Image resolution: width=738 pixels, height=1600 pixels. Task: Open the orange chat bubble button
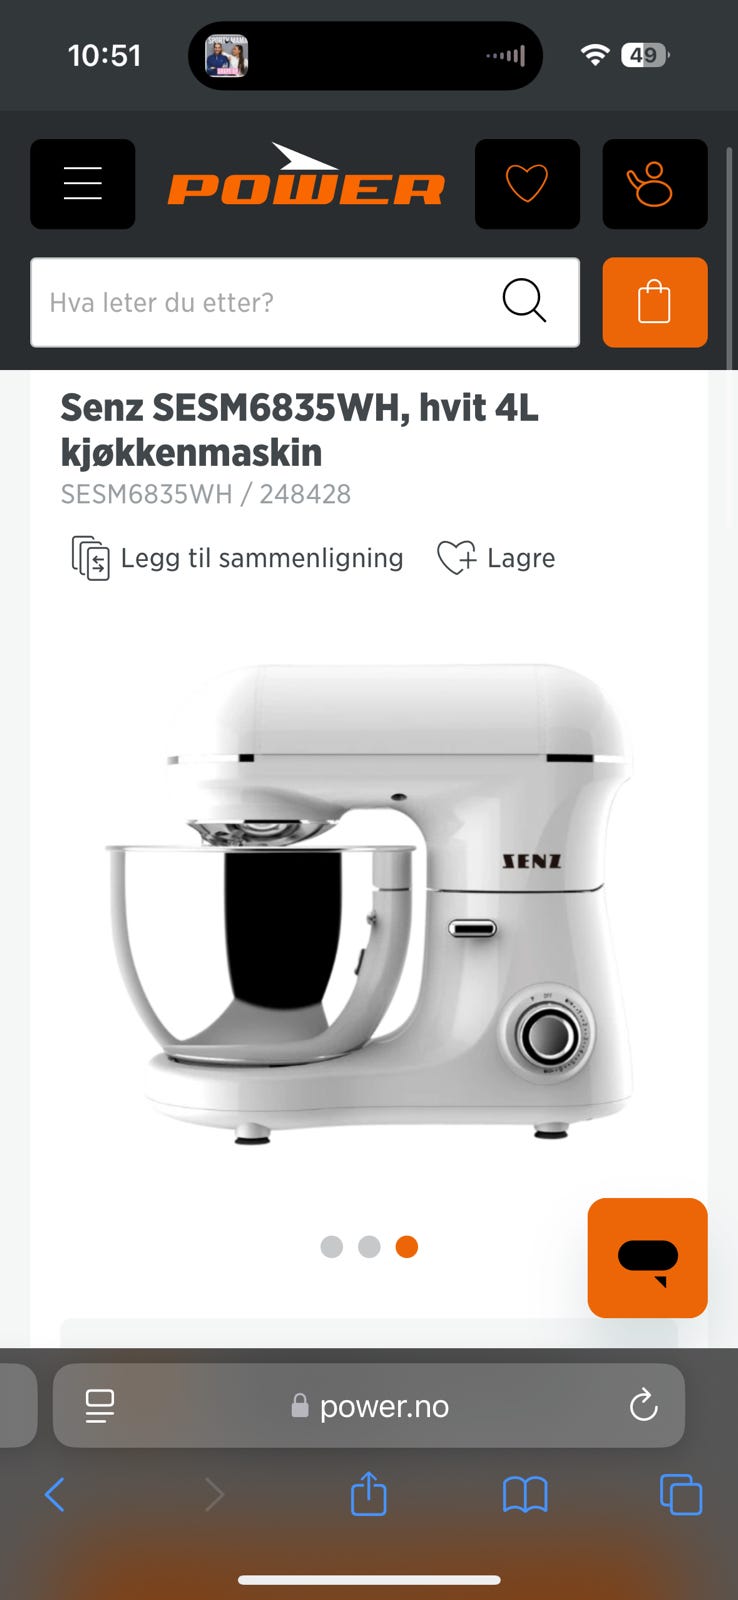pyautogui.click(x=647, y=1257)
